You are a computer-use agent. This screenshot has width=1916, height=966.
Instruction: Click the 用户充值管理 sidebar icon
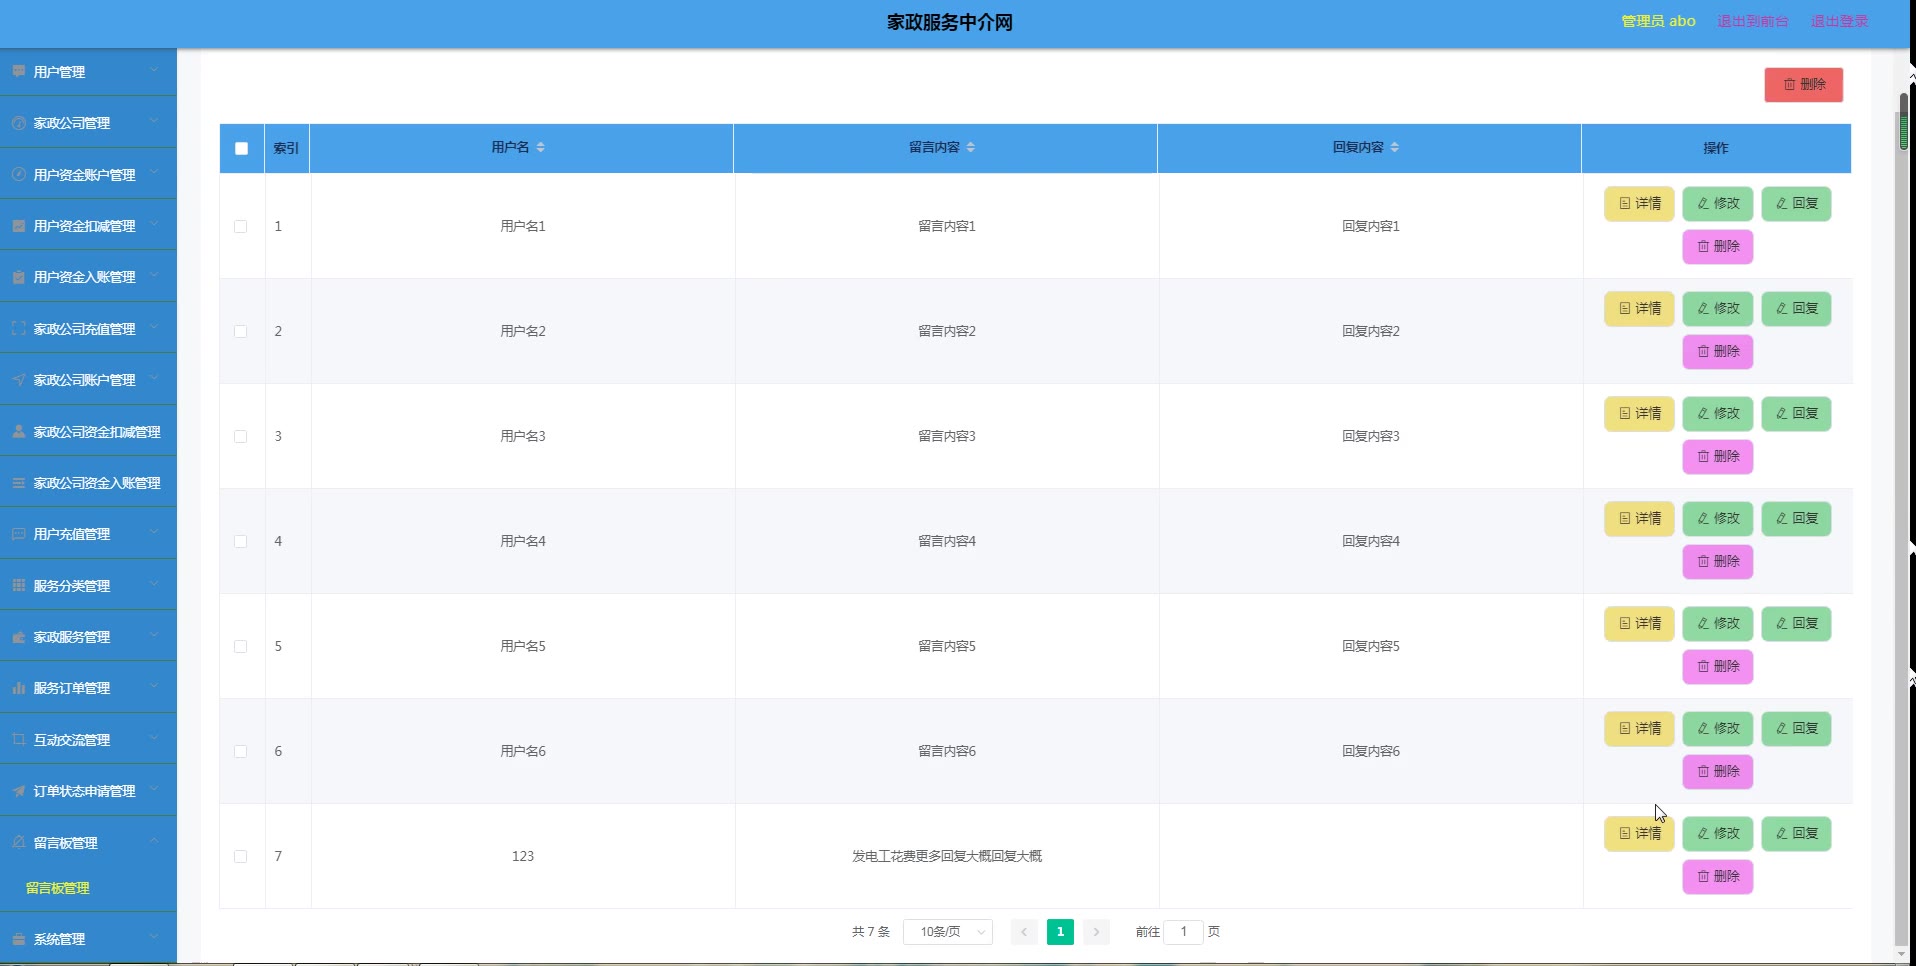19,534
